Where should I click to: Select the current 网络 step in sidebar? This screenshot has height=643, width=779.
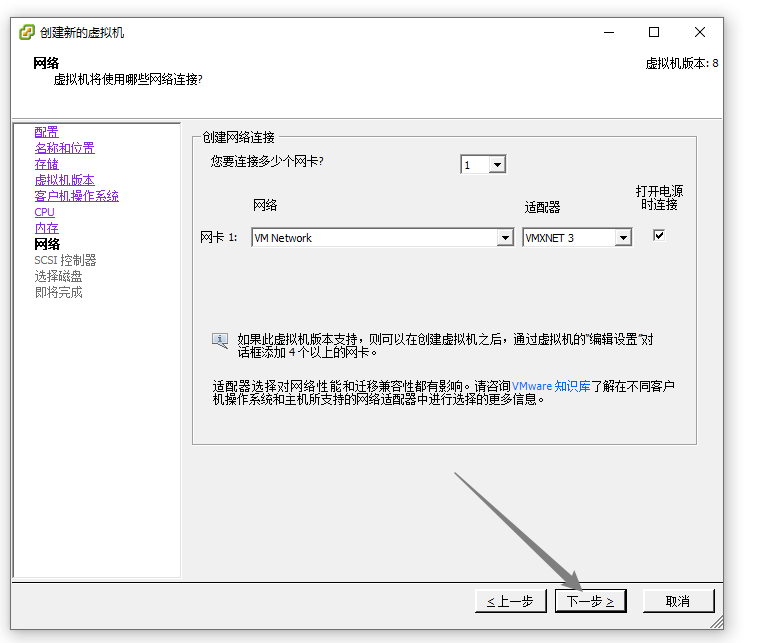[x=47, y=244]
